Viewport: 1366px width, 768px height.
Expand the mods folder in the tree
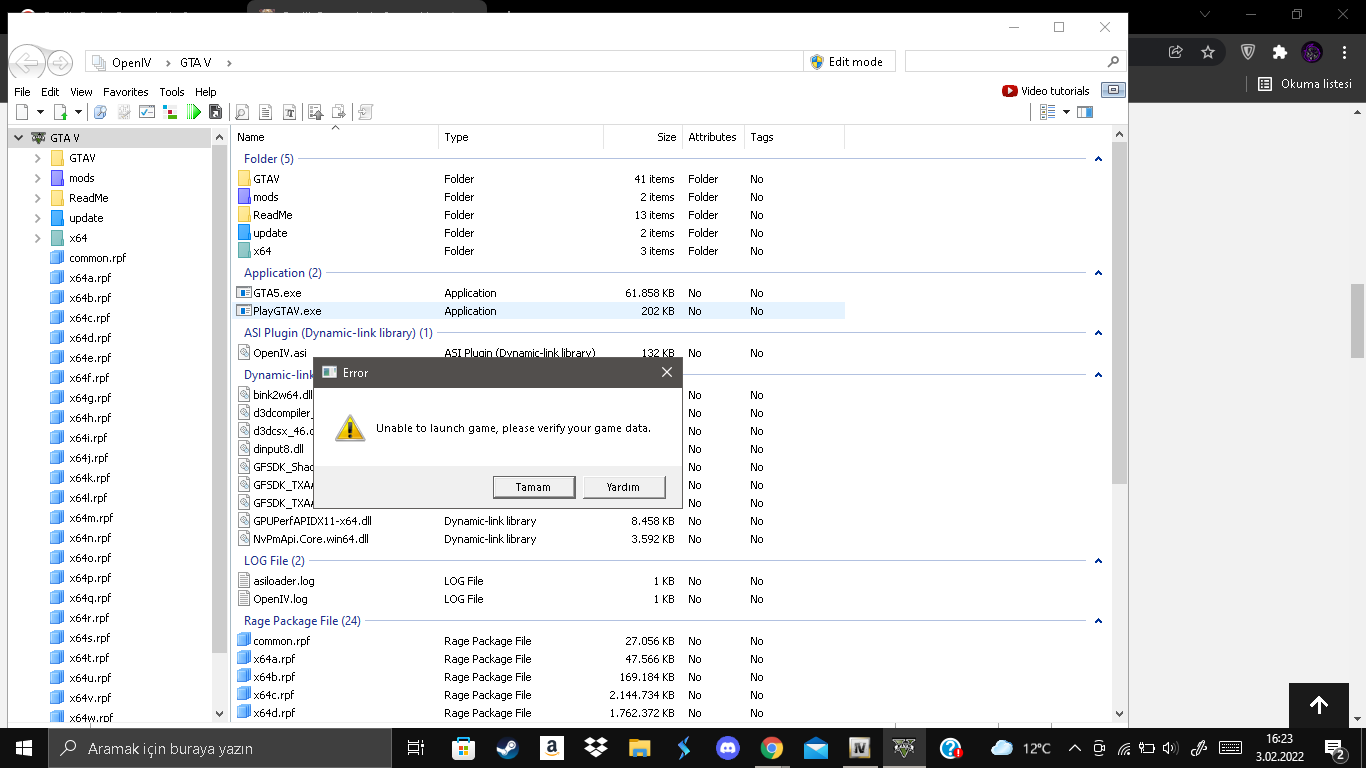pos(37,178)
